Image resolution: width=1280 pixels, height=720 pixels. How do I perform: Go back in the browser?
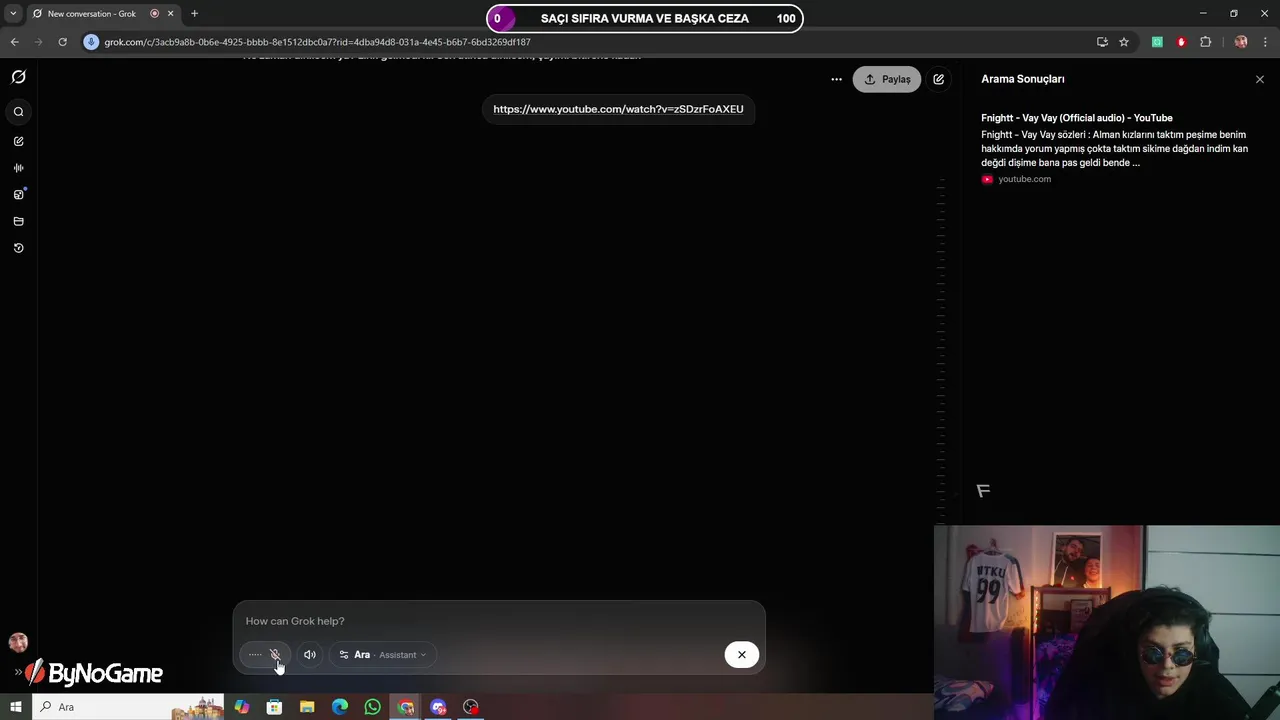tap(14, 42)
